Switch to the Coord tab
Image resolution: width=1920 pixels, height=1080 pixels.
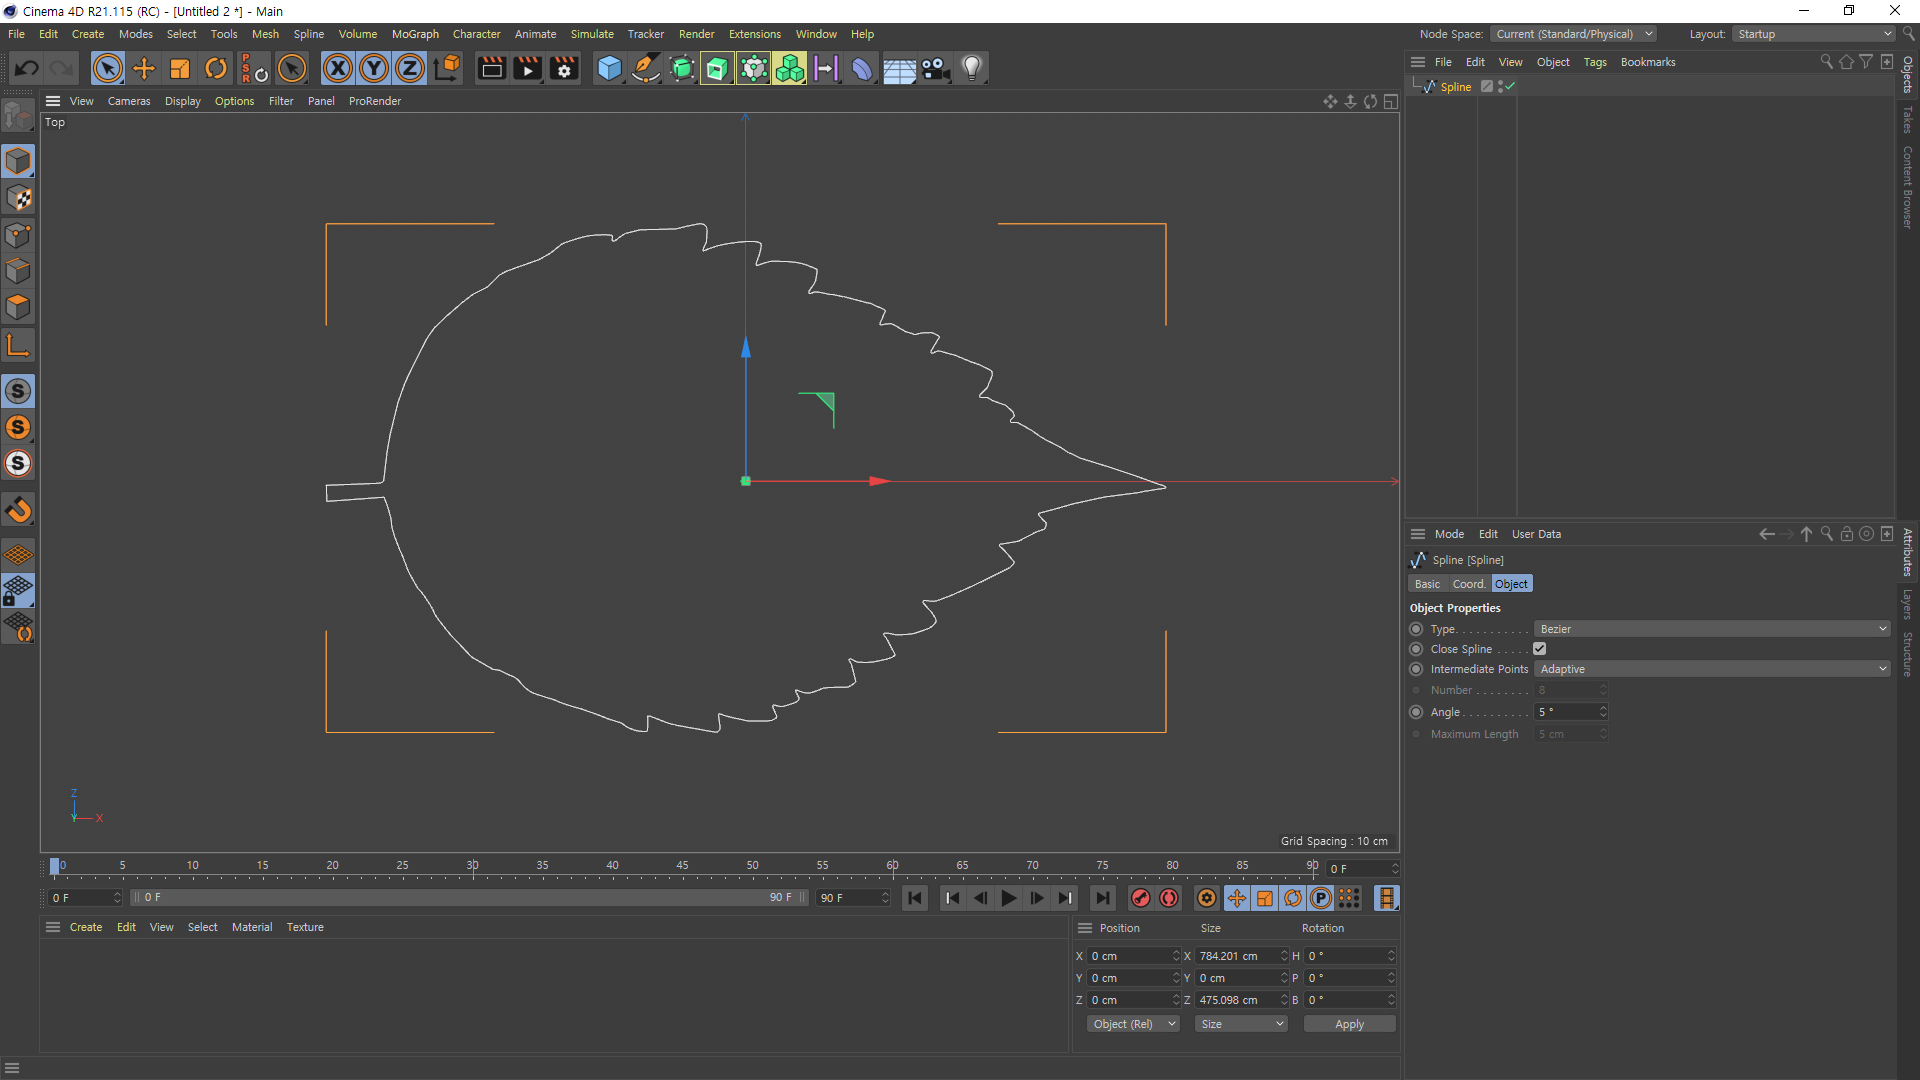pyautogui.click(x=1468, y=584)
